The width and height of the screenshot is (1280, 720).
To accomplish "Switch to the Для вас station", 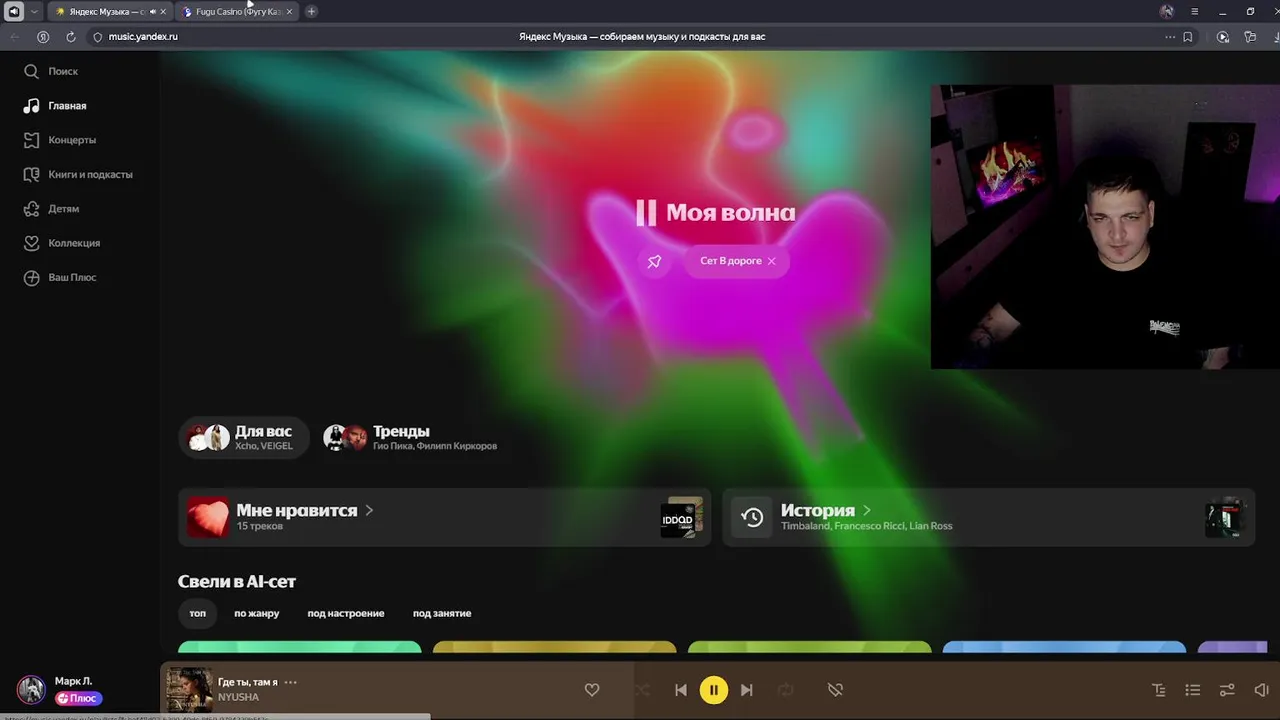I will tap(242, 437).
